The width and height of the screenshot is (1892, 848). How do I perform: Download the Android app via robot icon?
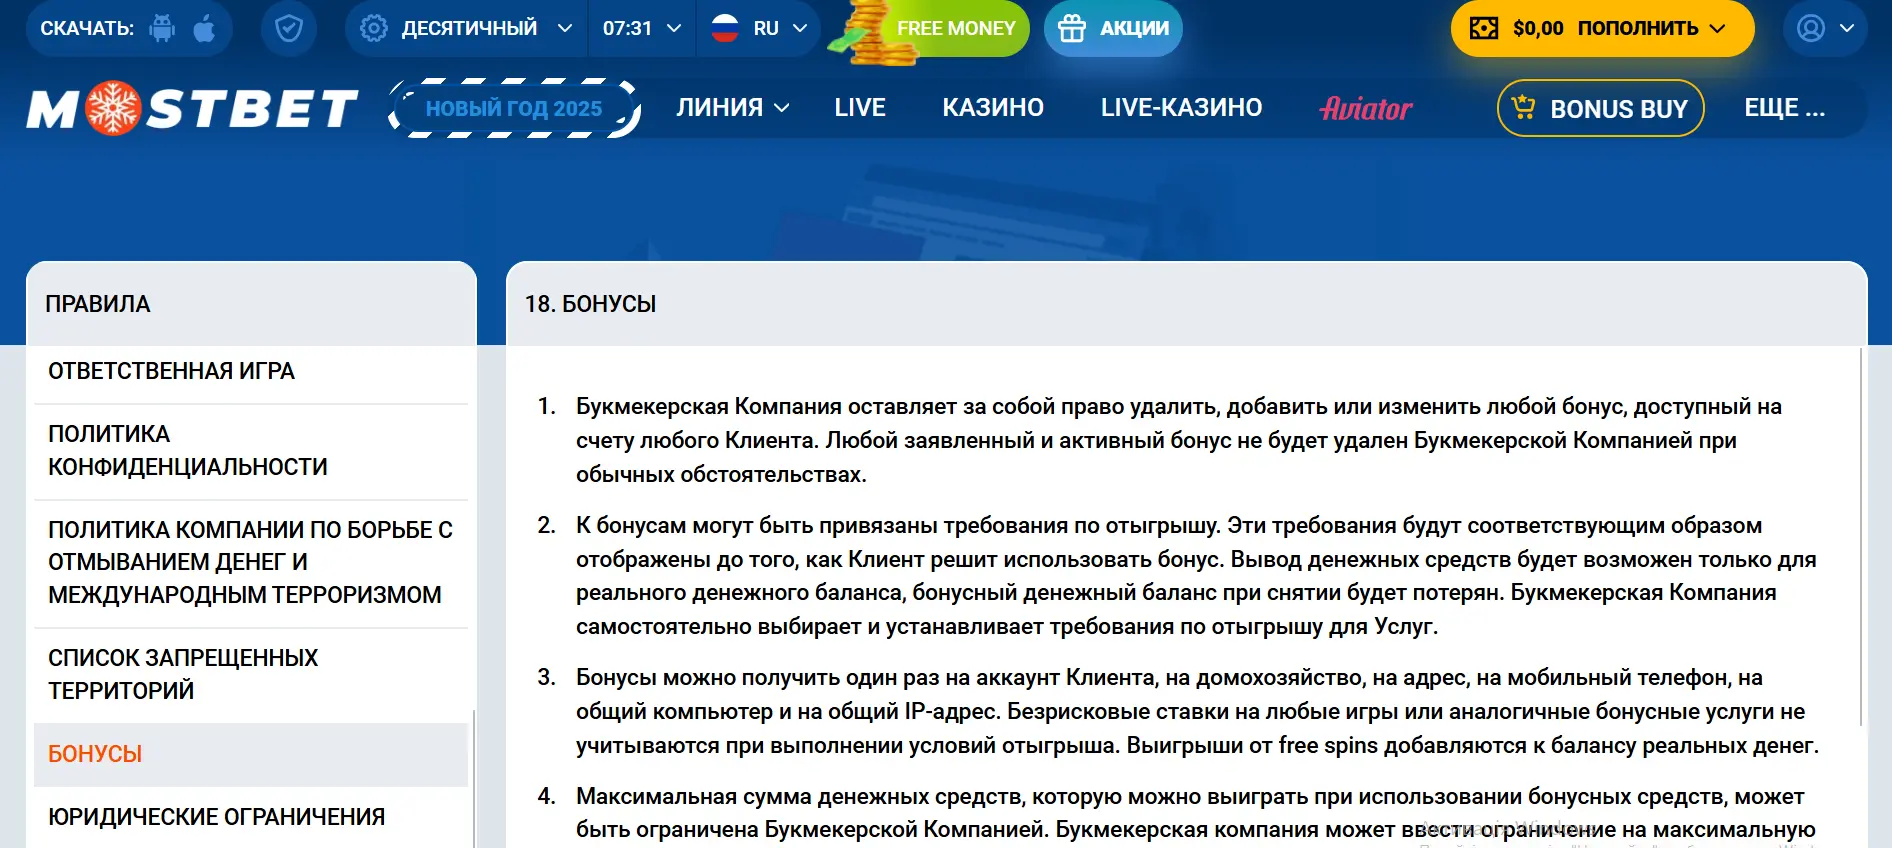click(162, 28)
